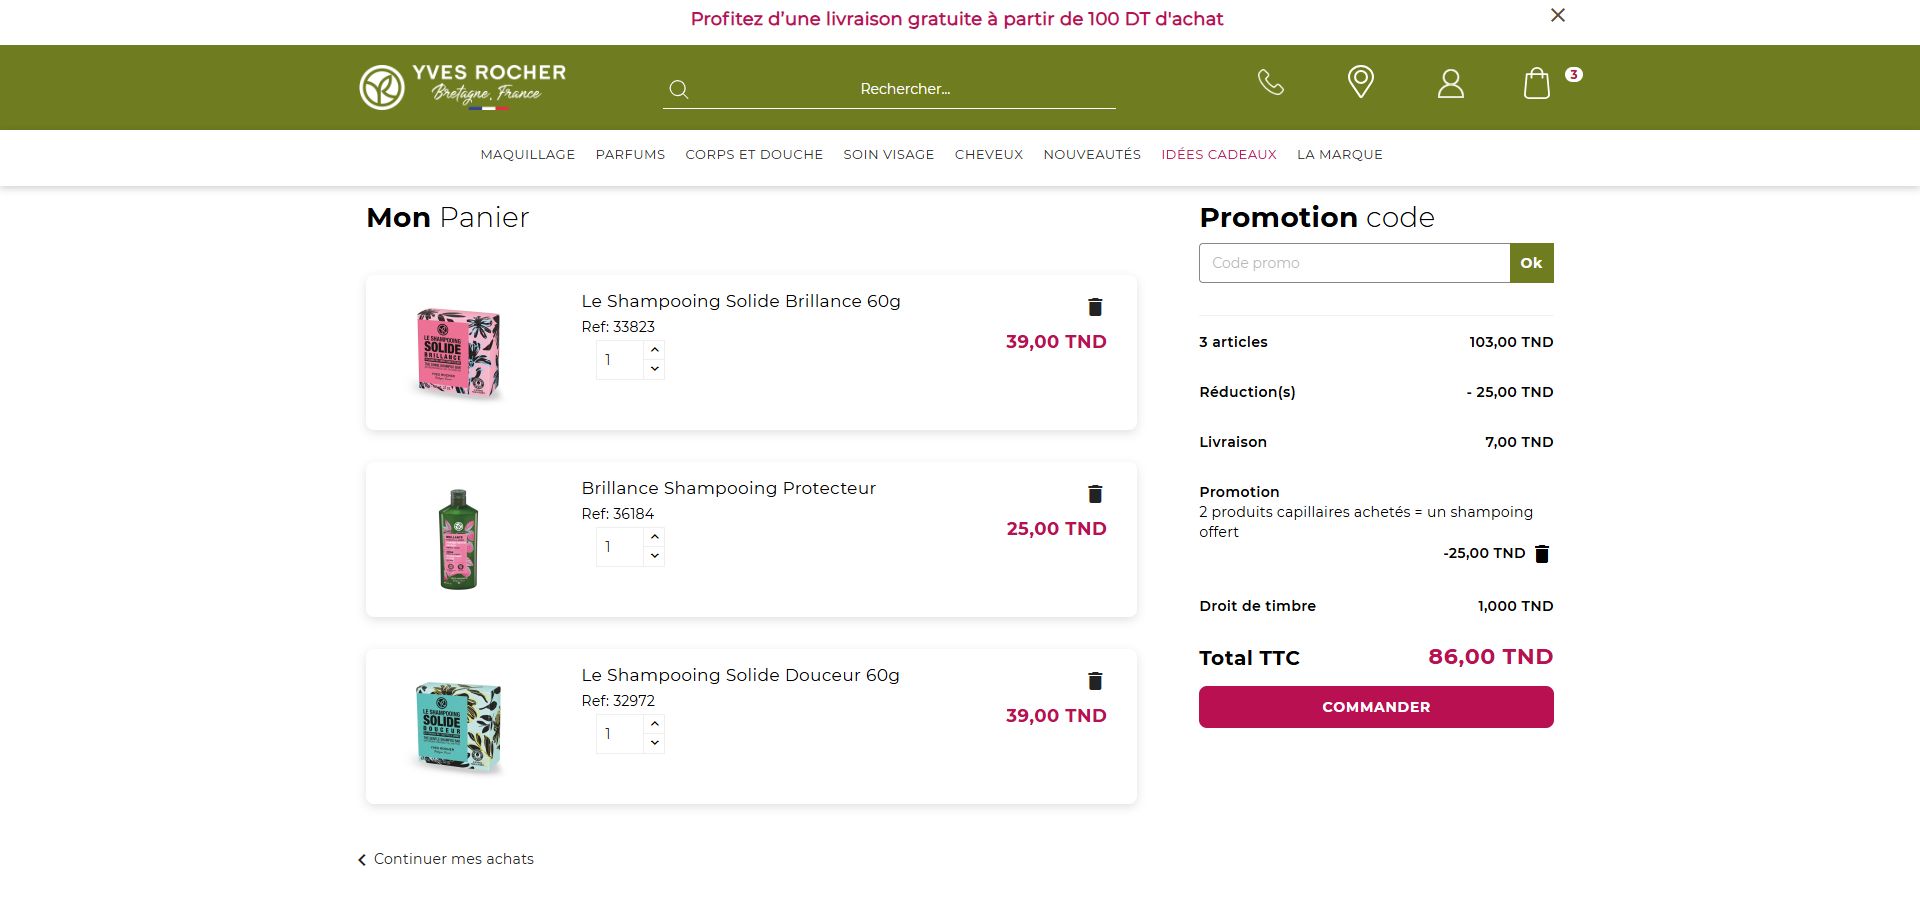Image resolution: width=1920 pixels, height=911 pixels.
Task: Click the Commander checkout button
Action: (1375, 707)
